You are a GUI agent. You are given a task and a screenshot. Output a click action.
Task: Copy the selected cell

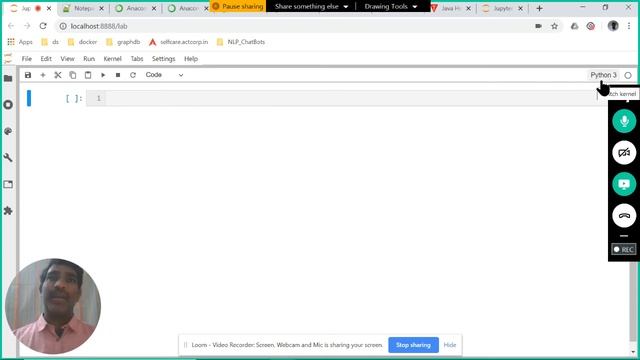click(x=73, y=75)
